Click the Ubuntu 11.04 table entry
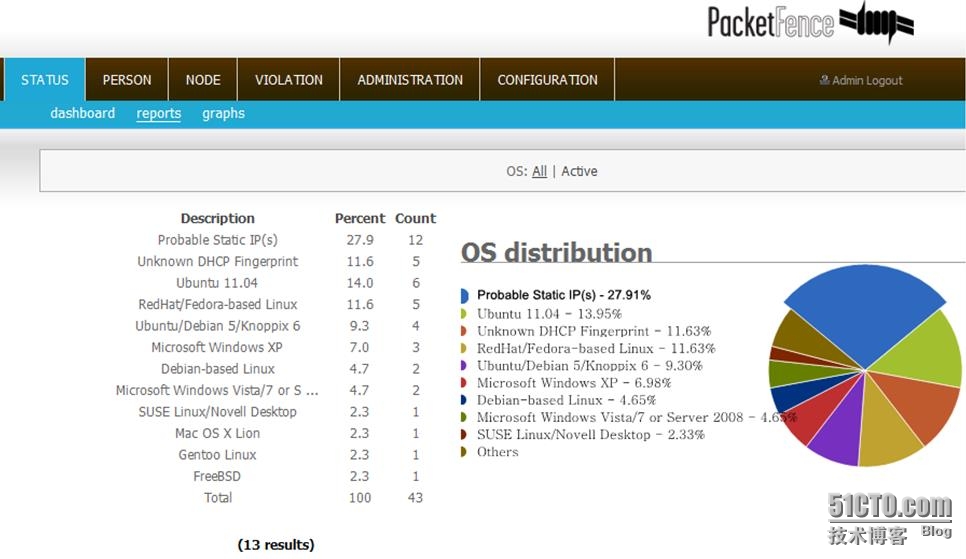This screenshot has width=966, height=559. [217, 283]
